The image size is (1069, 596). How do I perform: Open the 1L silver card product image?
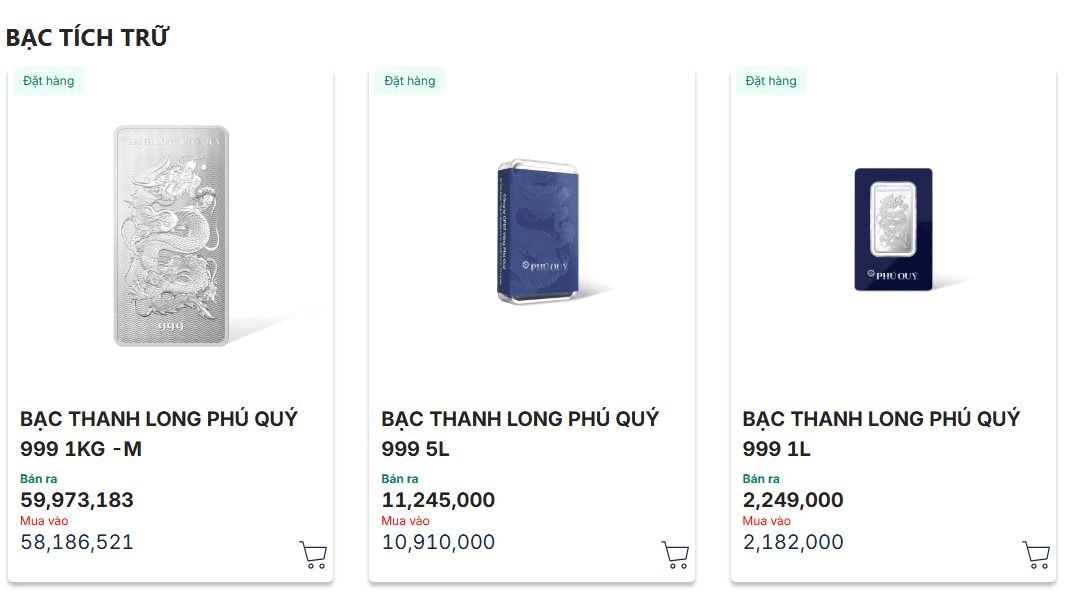(x=893, y=230)
